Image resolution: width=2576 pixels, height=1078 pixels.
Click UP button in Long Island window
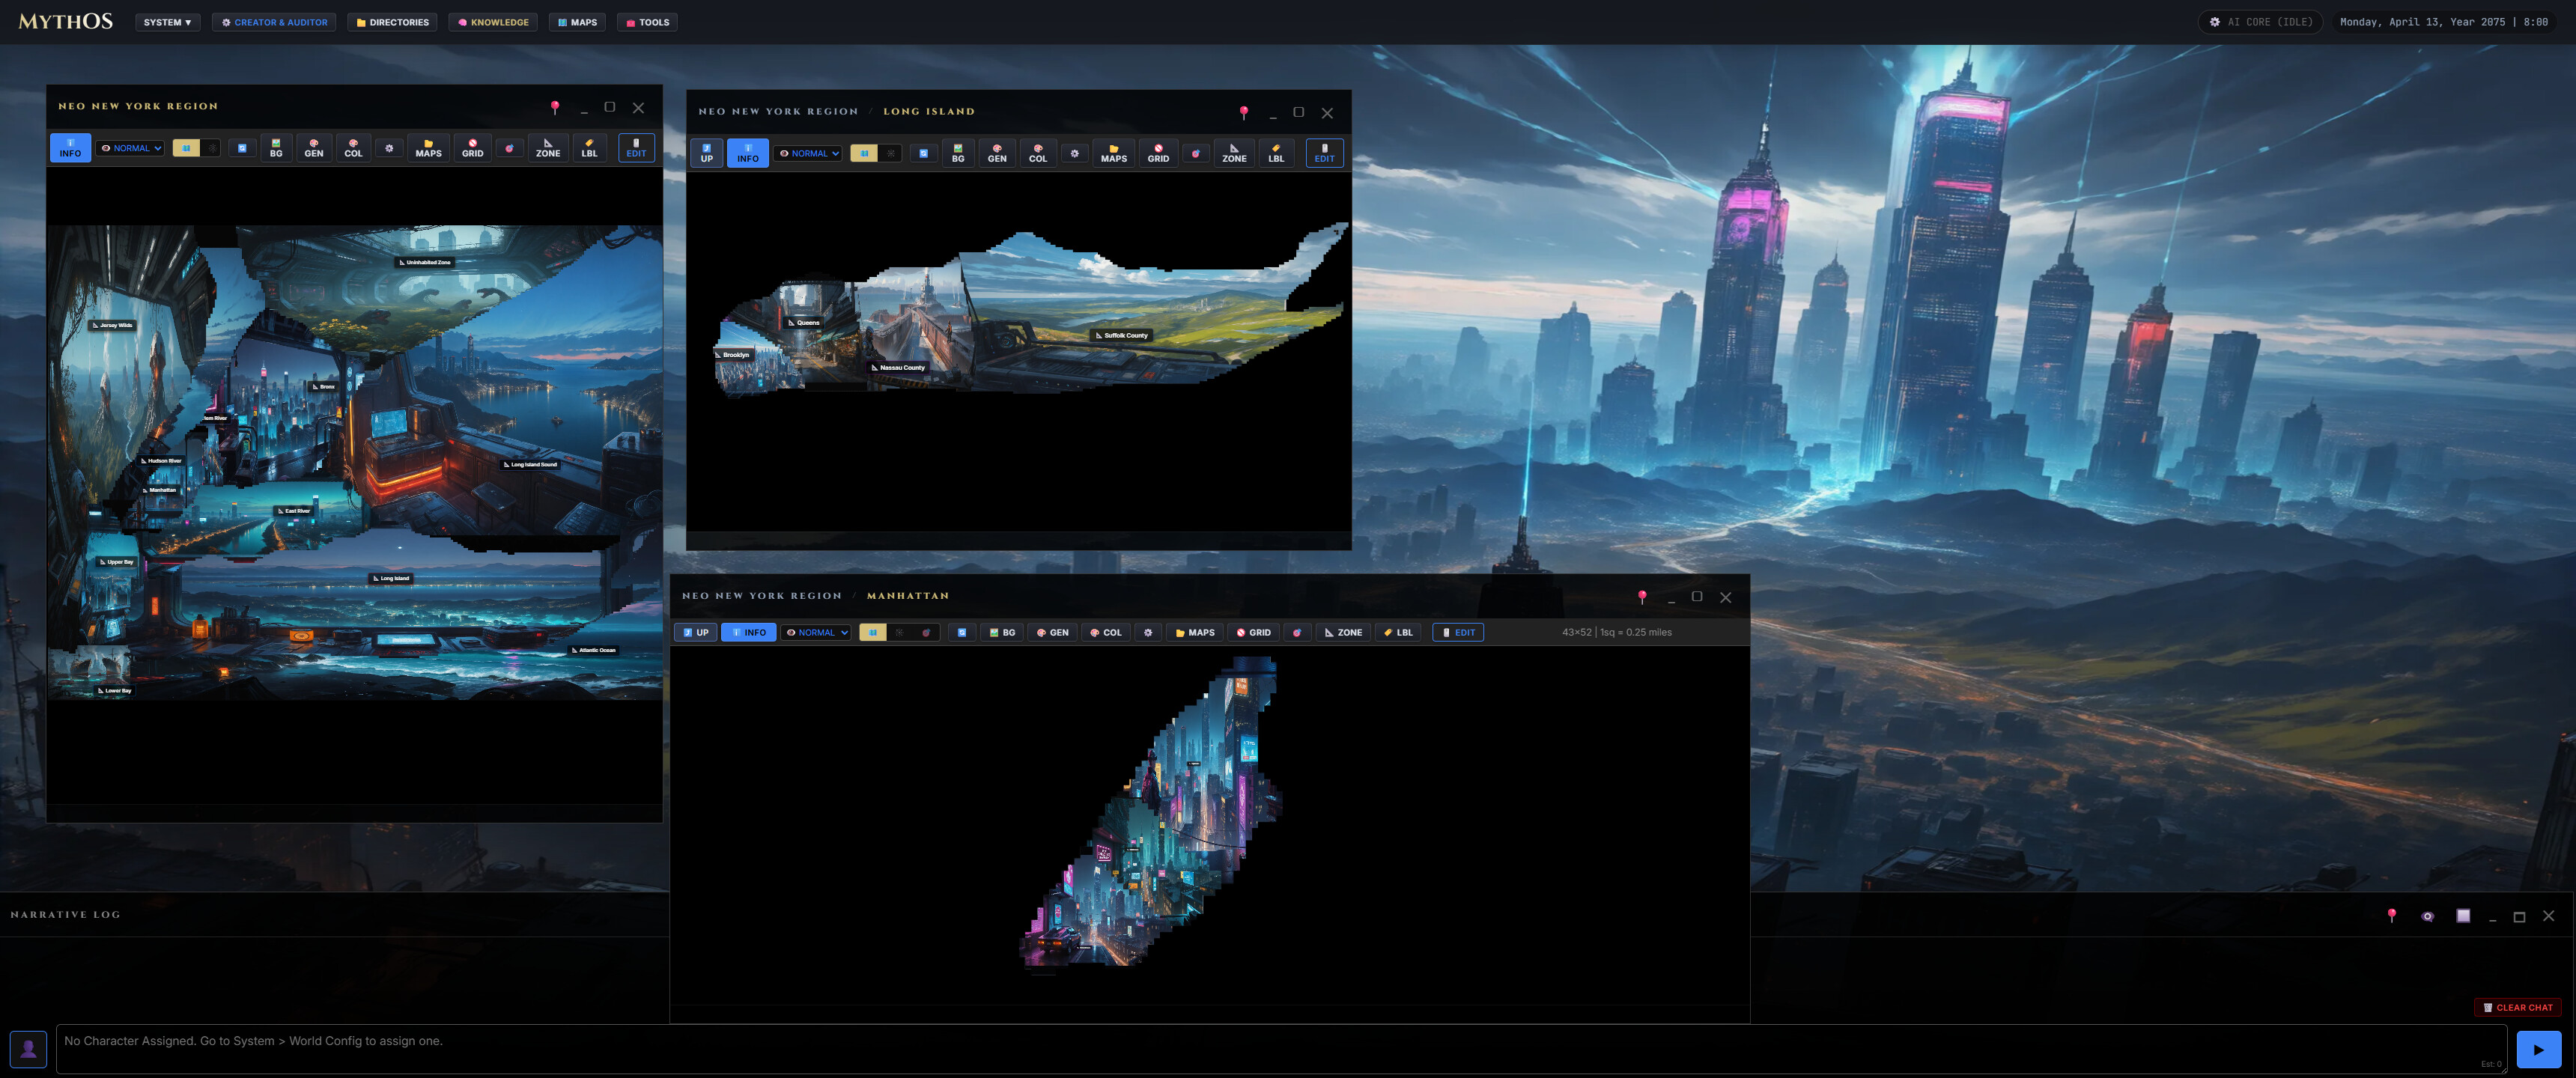pos(706,153)
